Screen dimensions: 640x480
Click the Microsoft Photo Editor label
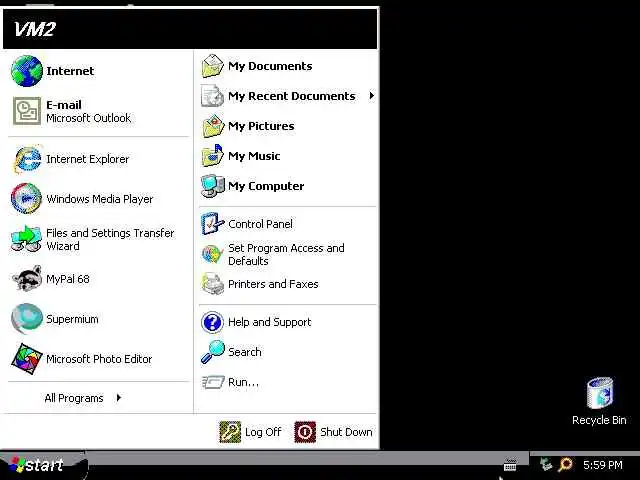99,359
